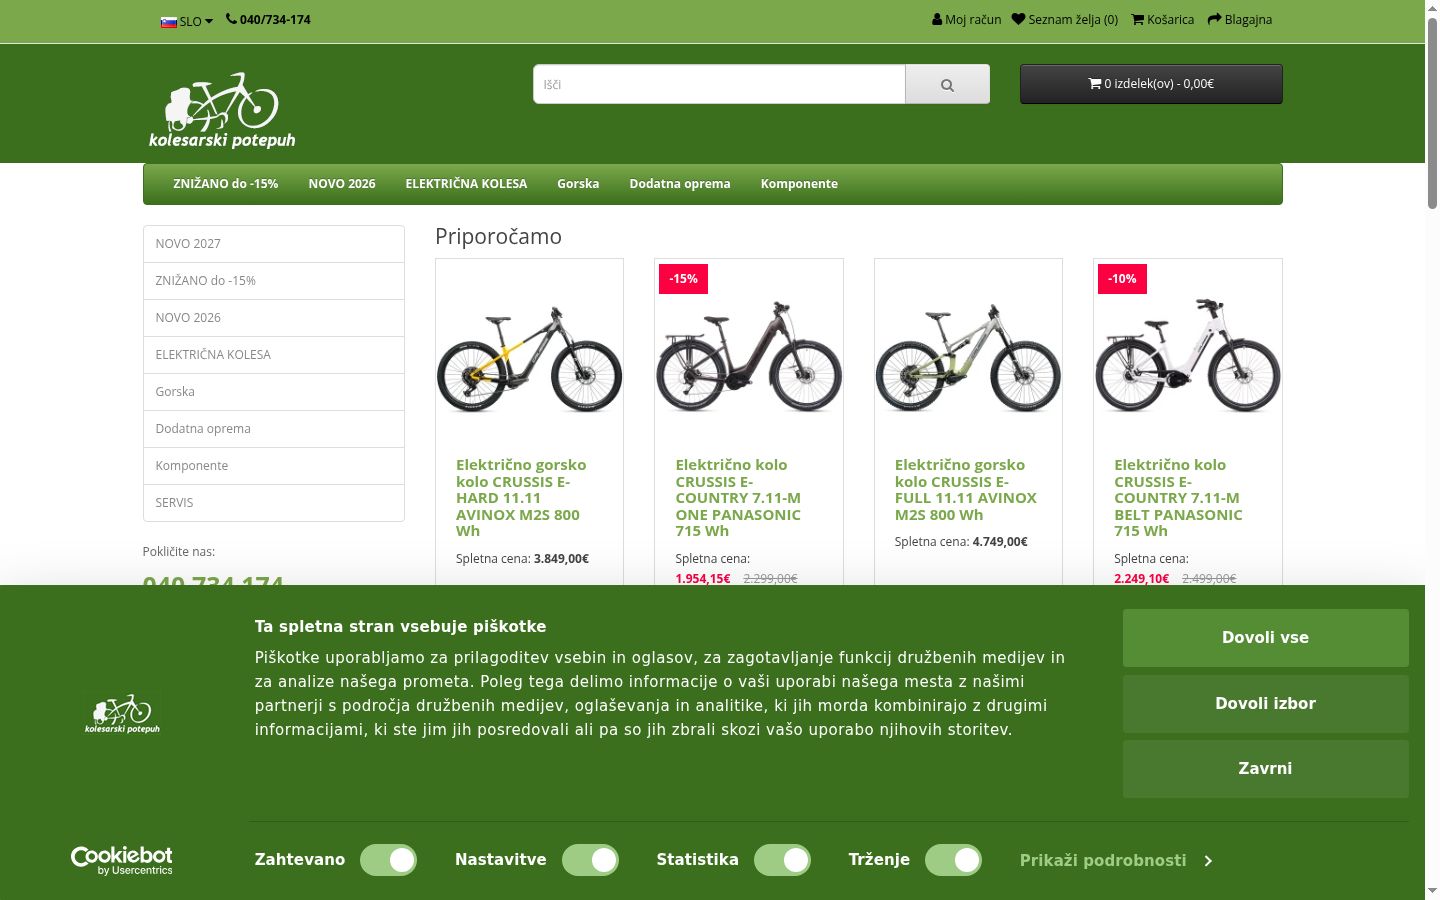Open the E-FULL 11.11 AVINOX product title
This screenshot has width=1440, height=900.
pos(966,490)
